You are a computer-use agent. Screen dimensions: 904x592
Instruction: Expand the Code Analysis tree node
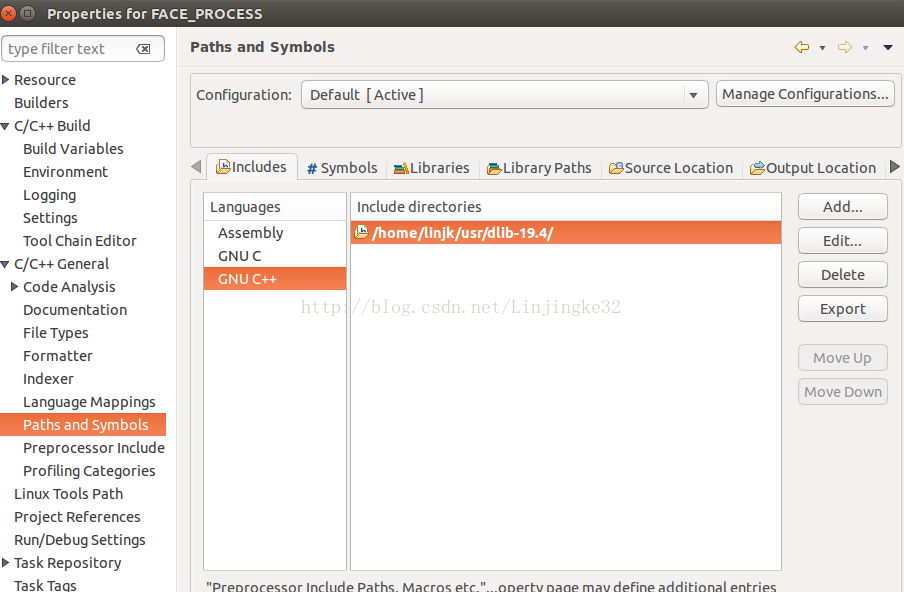pos(15,287)
